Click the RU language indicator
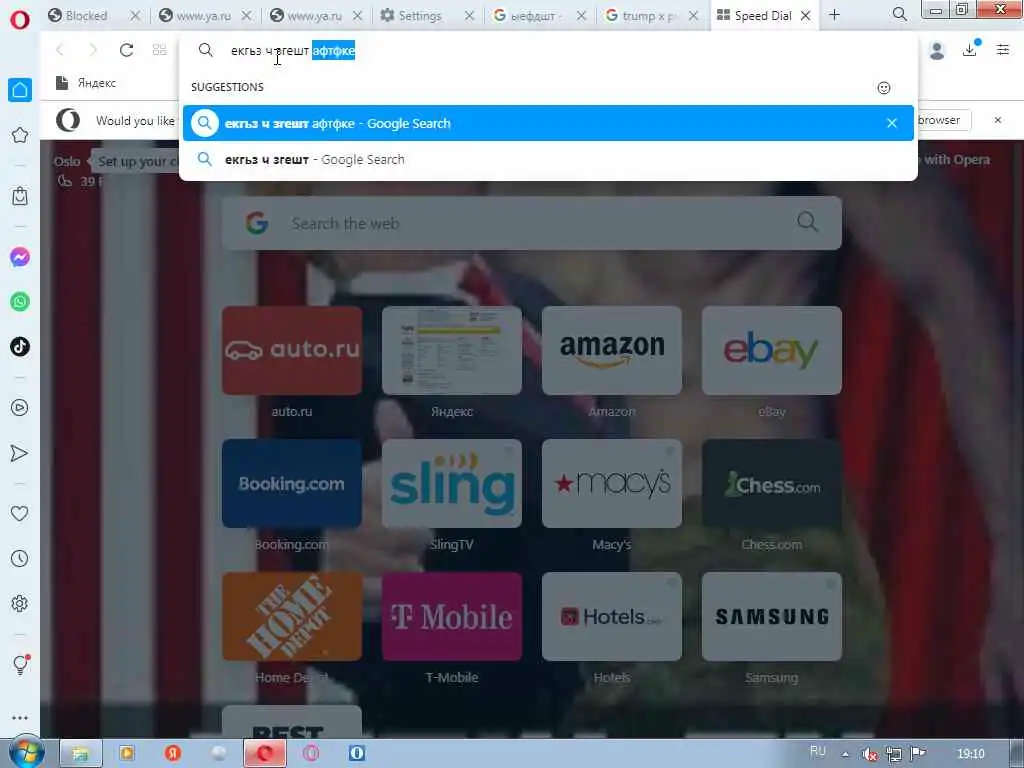Viewport: 1024px width, 768px height. point(818,751)
